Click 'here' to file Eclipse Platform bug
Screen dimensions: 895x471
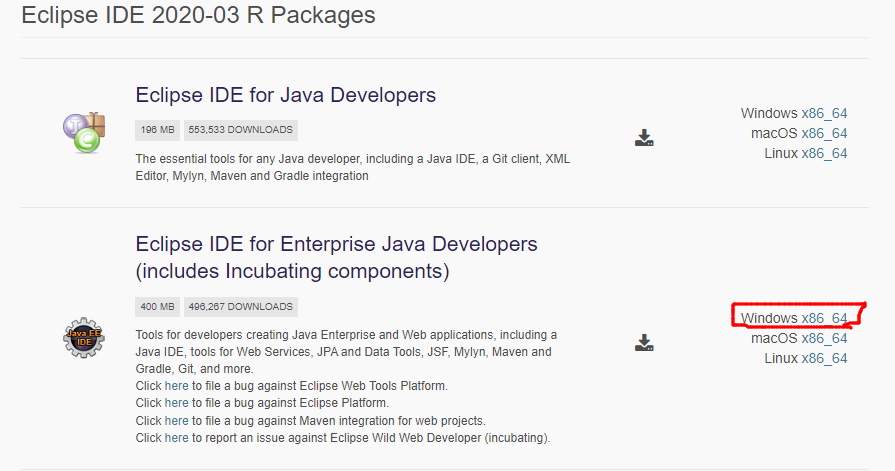176,403
